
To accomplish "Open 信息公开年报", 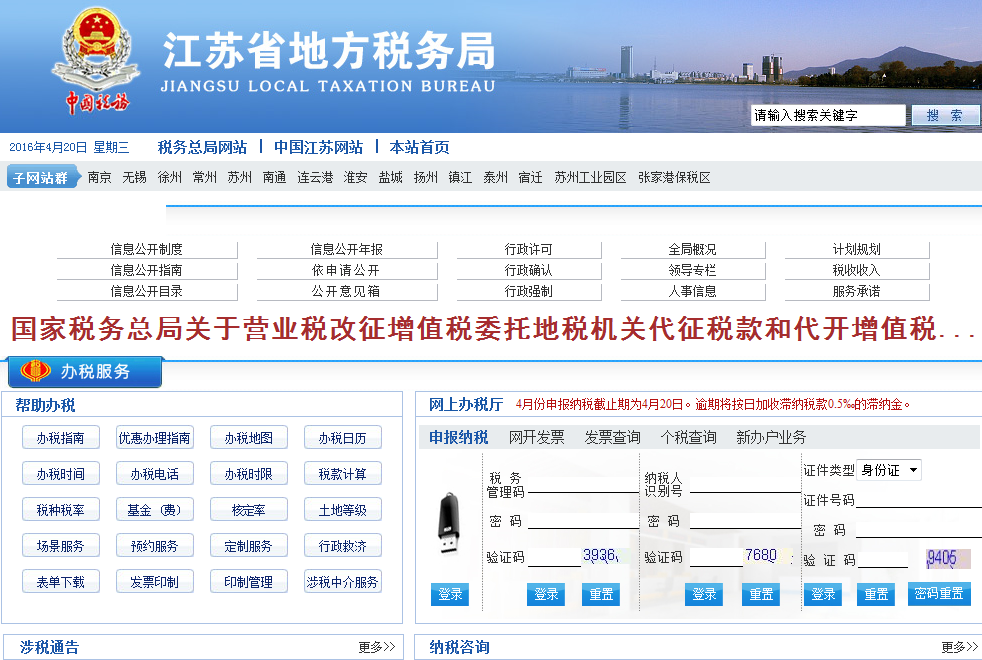I will pyautogui.click(x=346, y=249).
